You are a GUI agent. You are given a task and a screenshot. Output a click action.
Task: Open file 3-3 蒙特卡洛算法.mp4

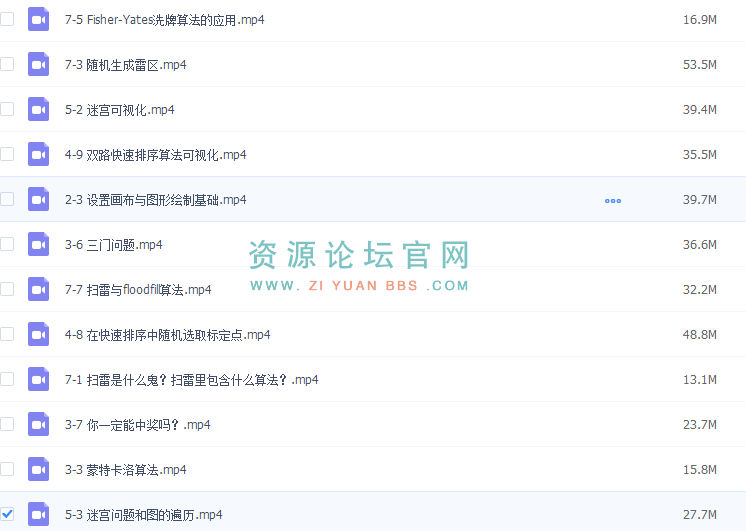[126, 470]
